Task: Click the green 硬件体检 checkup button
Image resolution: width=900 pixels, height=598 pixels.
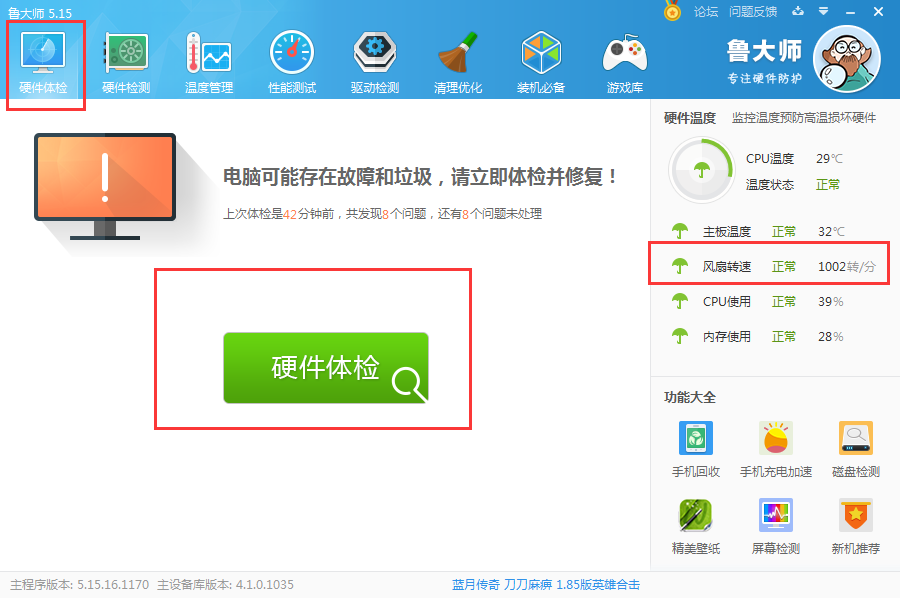Action: tap(325, 367)
